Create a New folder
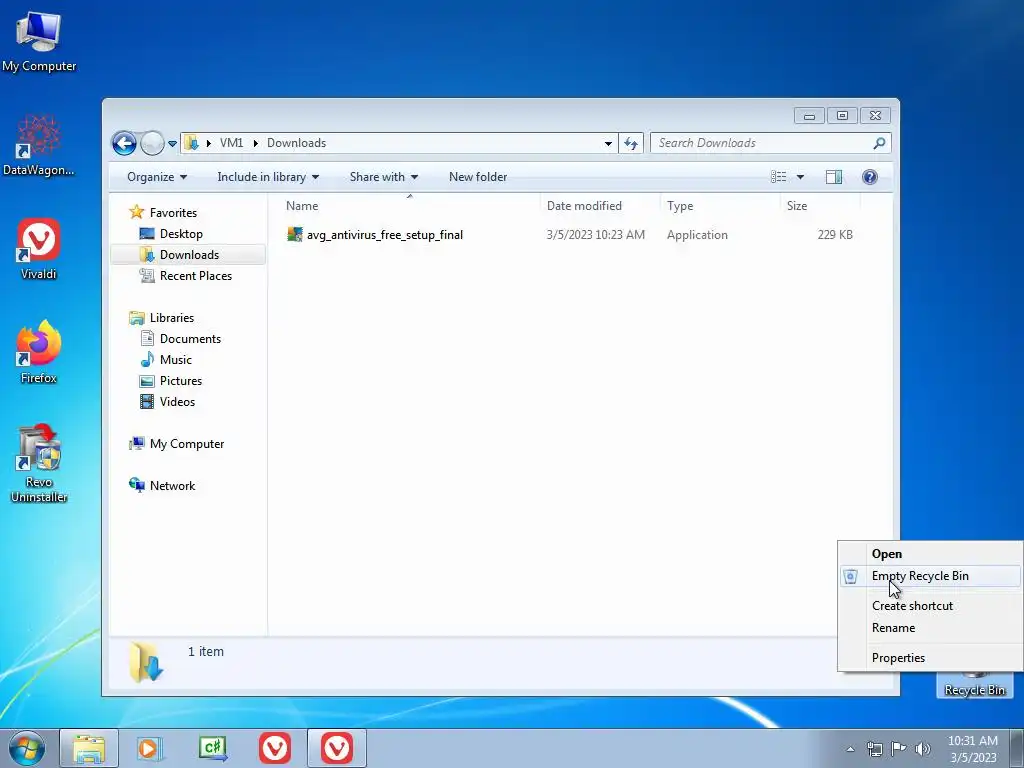 click(478, 177)
